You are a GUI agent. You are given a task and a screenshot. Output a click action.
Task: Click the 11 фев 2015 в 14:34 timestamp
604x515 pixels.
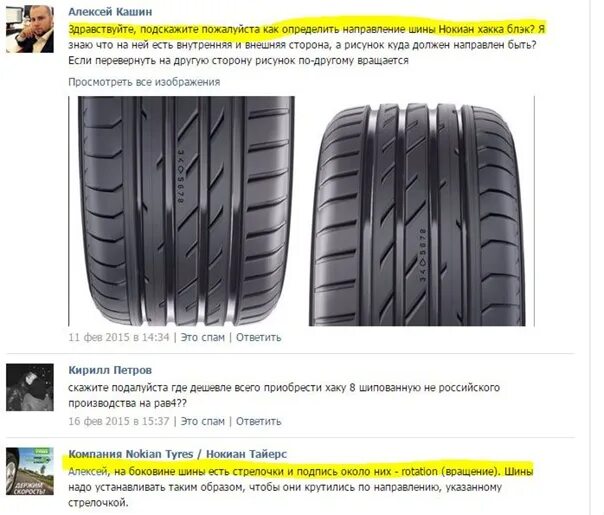point(119,337)
